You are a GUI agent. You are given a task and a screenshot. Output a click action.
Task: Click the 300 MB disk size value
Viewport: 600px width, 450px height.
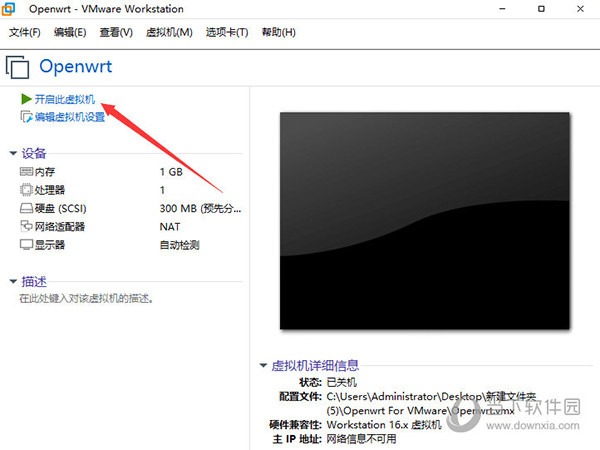200,208
